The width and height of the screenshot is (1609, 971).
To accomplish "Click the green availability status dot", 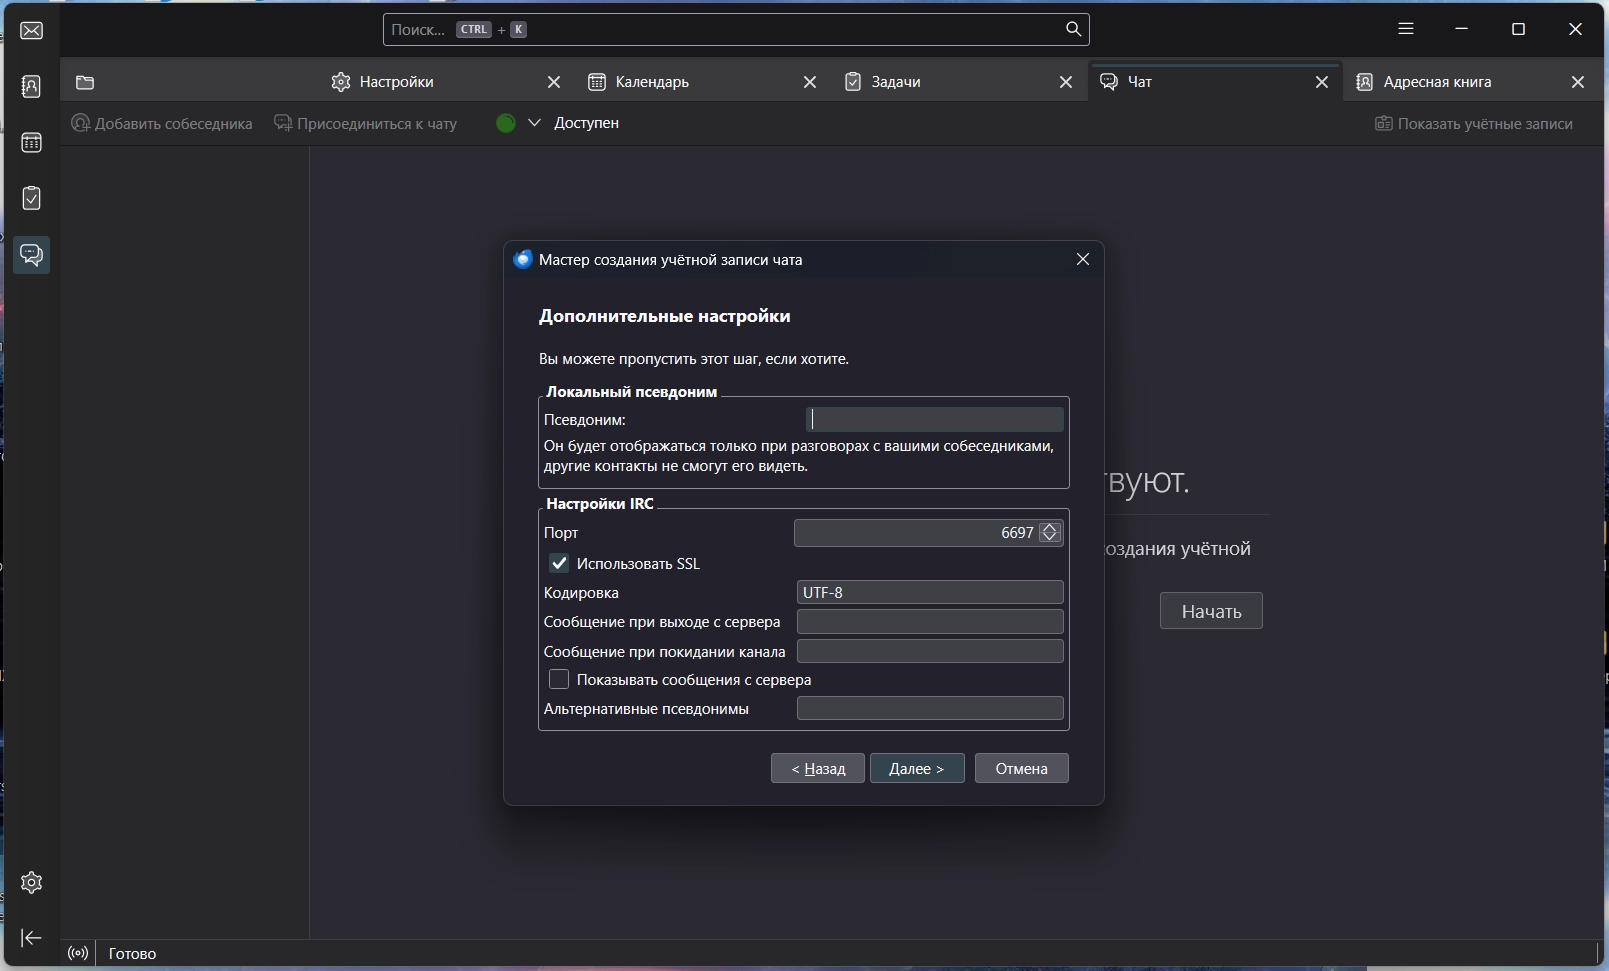I will (x=506, y=123).
